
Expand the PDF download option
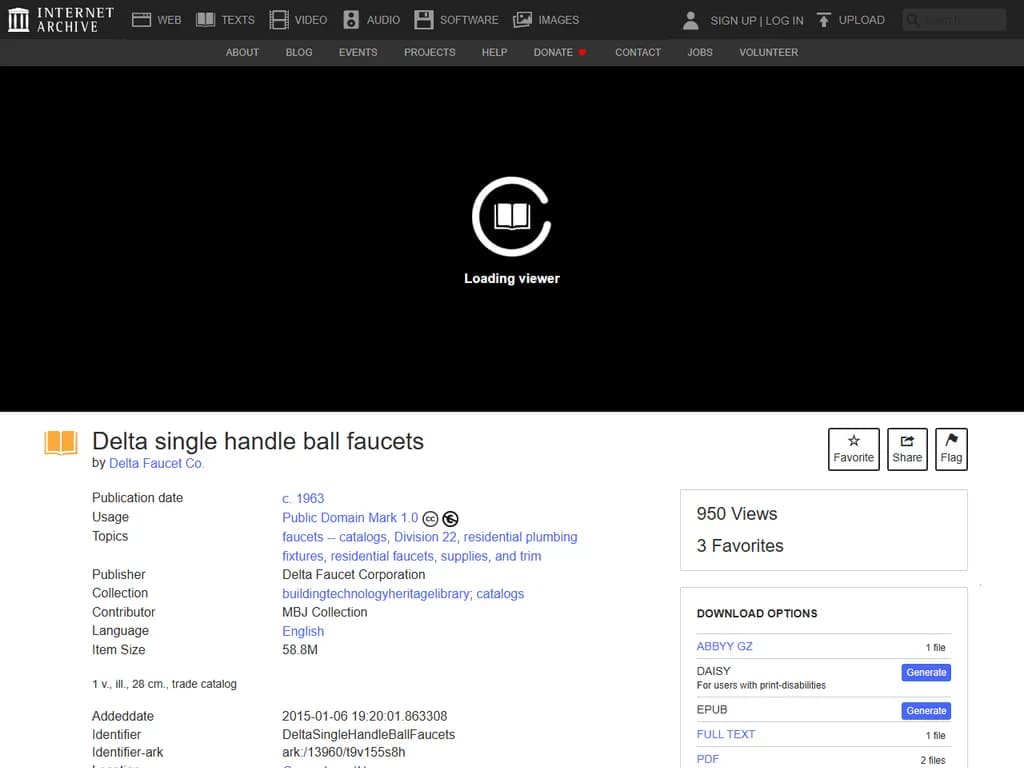708,759
